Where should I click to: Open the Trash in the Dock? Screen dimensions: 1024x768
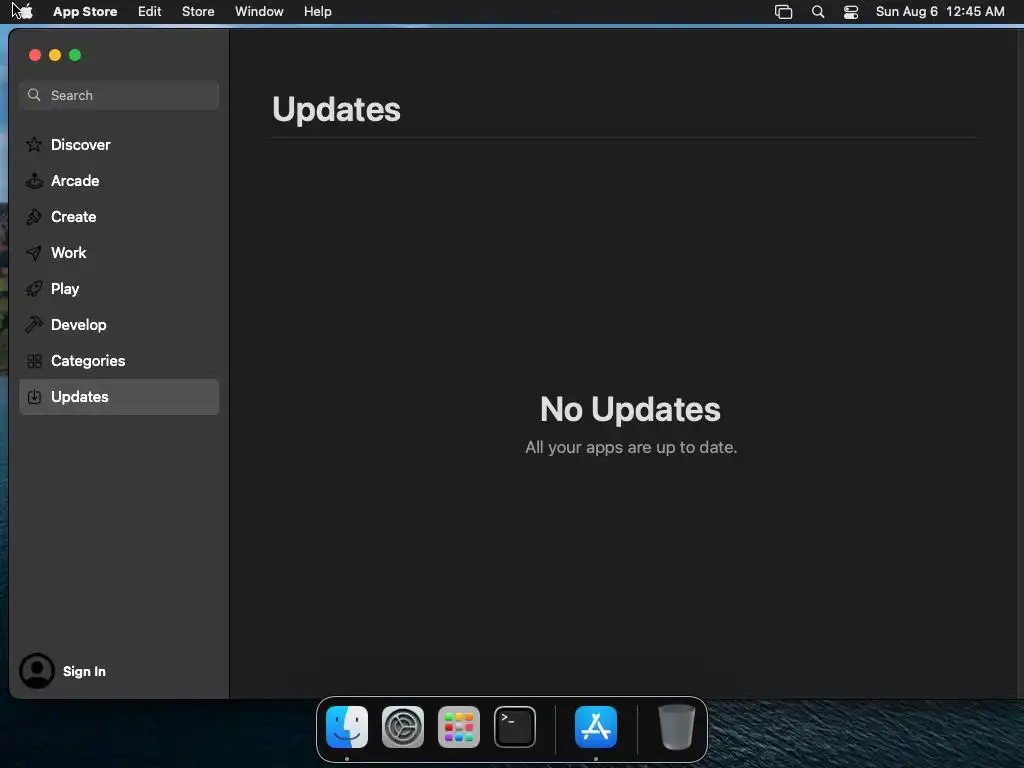(x=677, y=727)
